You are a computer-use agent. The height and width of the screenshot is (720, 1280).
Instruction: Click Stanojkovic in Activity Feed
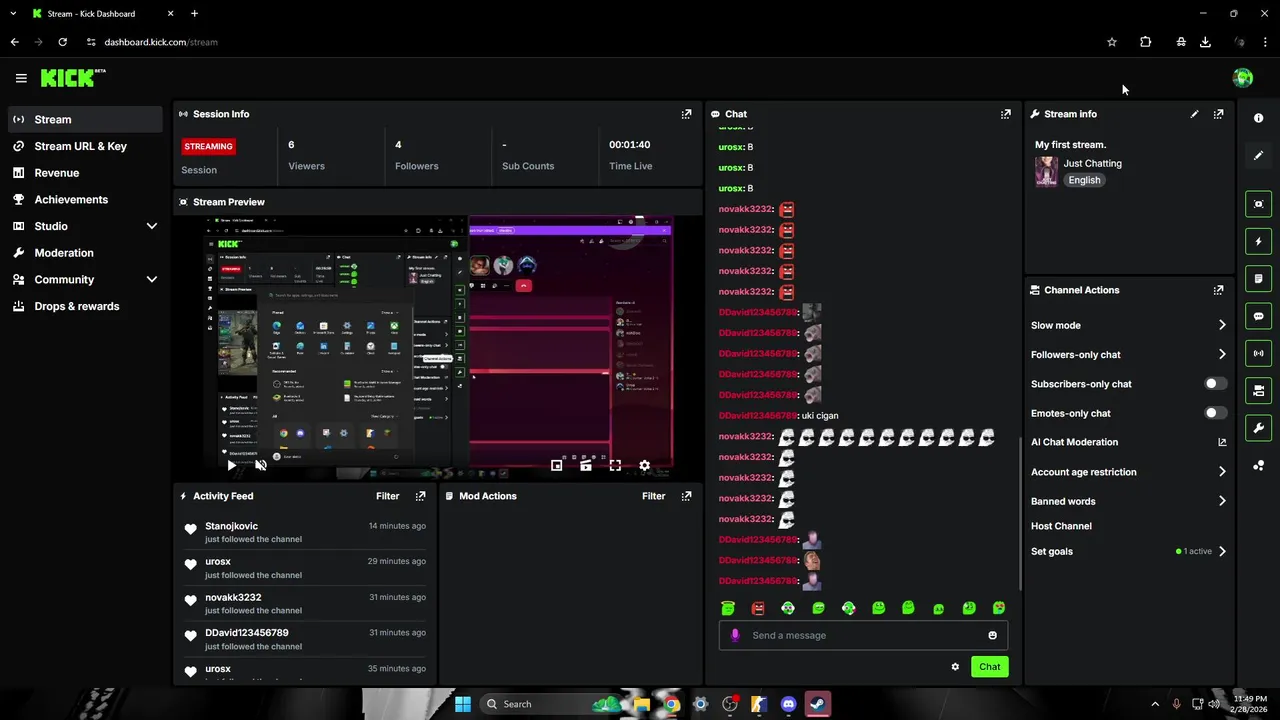coord(231,526)
